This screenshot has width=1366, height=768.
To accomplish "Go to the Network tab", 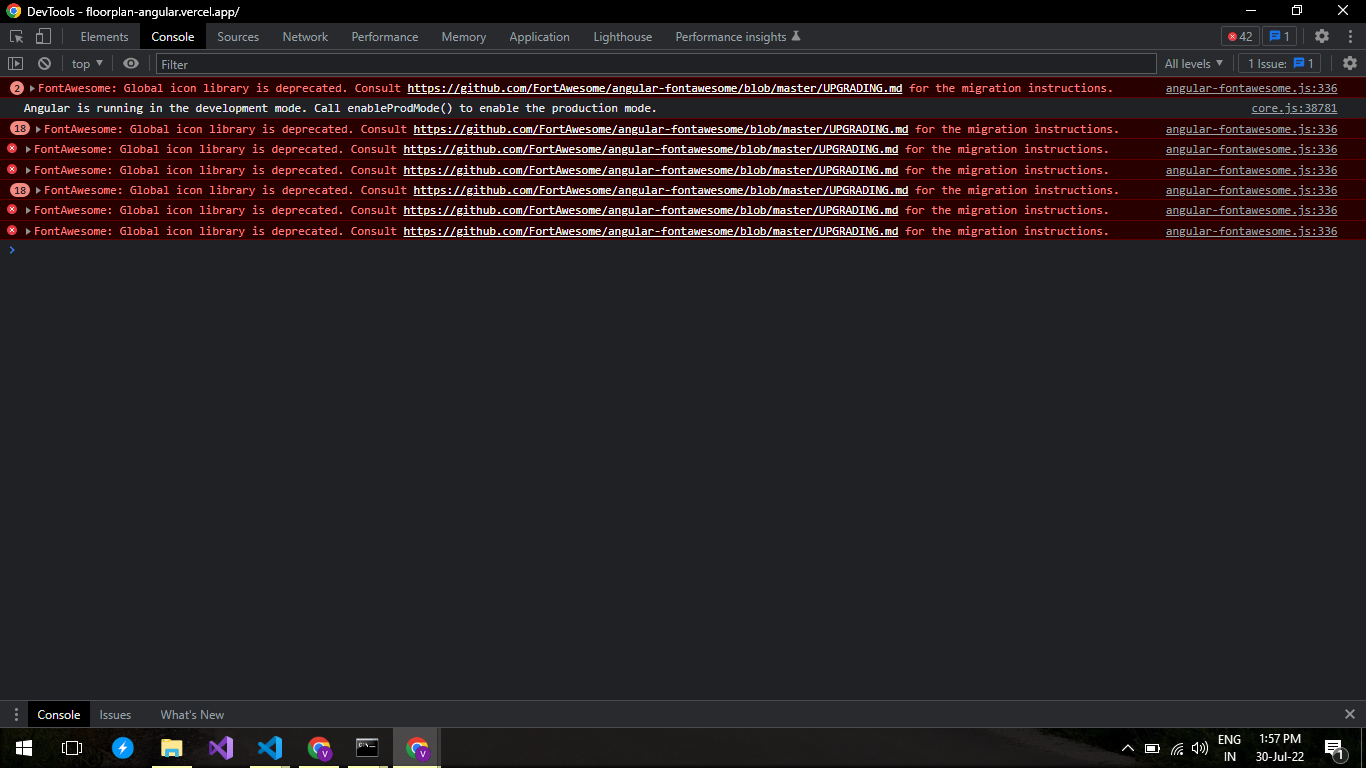I will [x=305, y=37].
